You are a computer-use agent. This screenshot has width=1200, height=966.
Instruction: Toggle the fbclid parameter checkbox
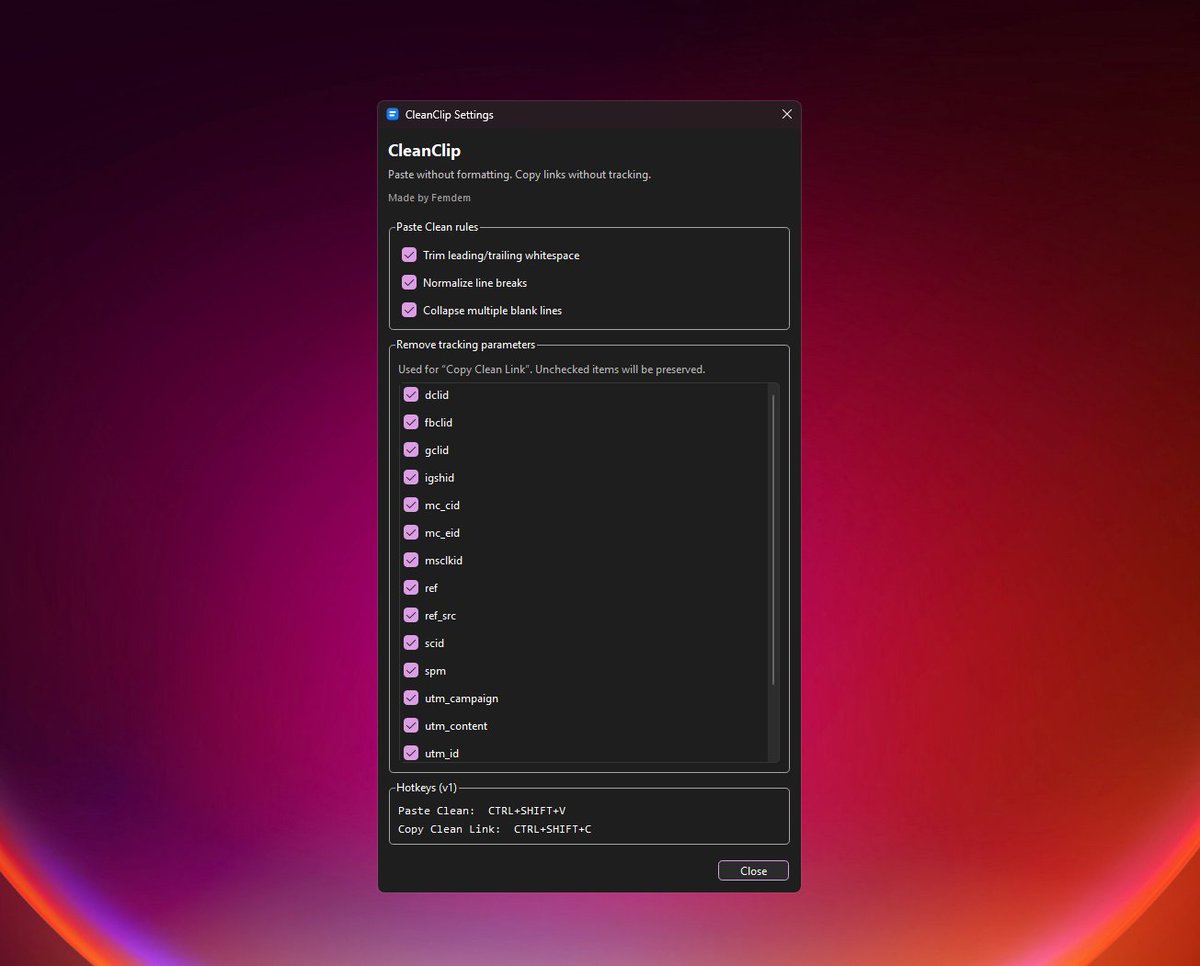(x=411, y=422)
